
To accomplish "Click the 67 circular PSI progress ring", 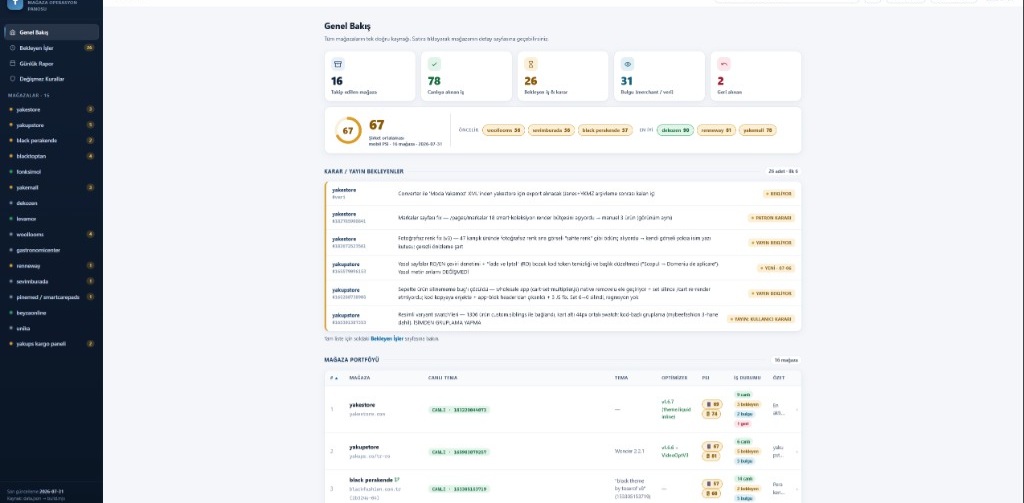I will 348,130.
